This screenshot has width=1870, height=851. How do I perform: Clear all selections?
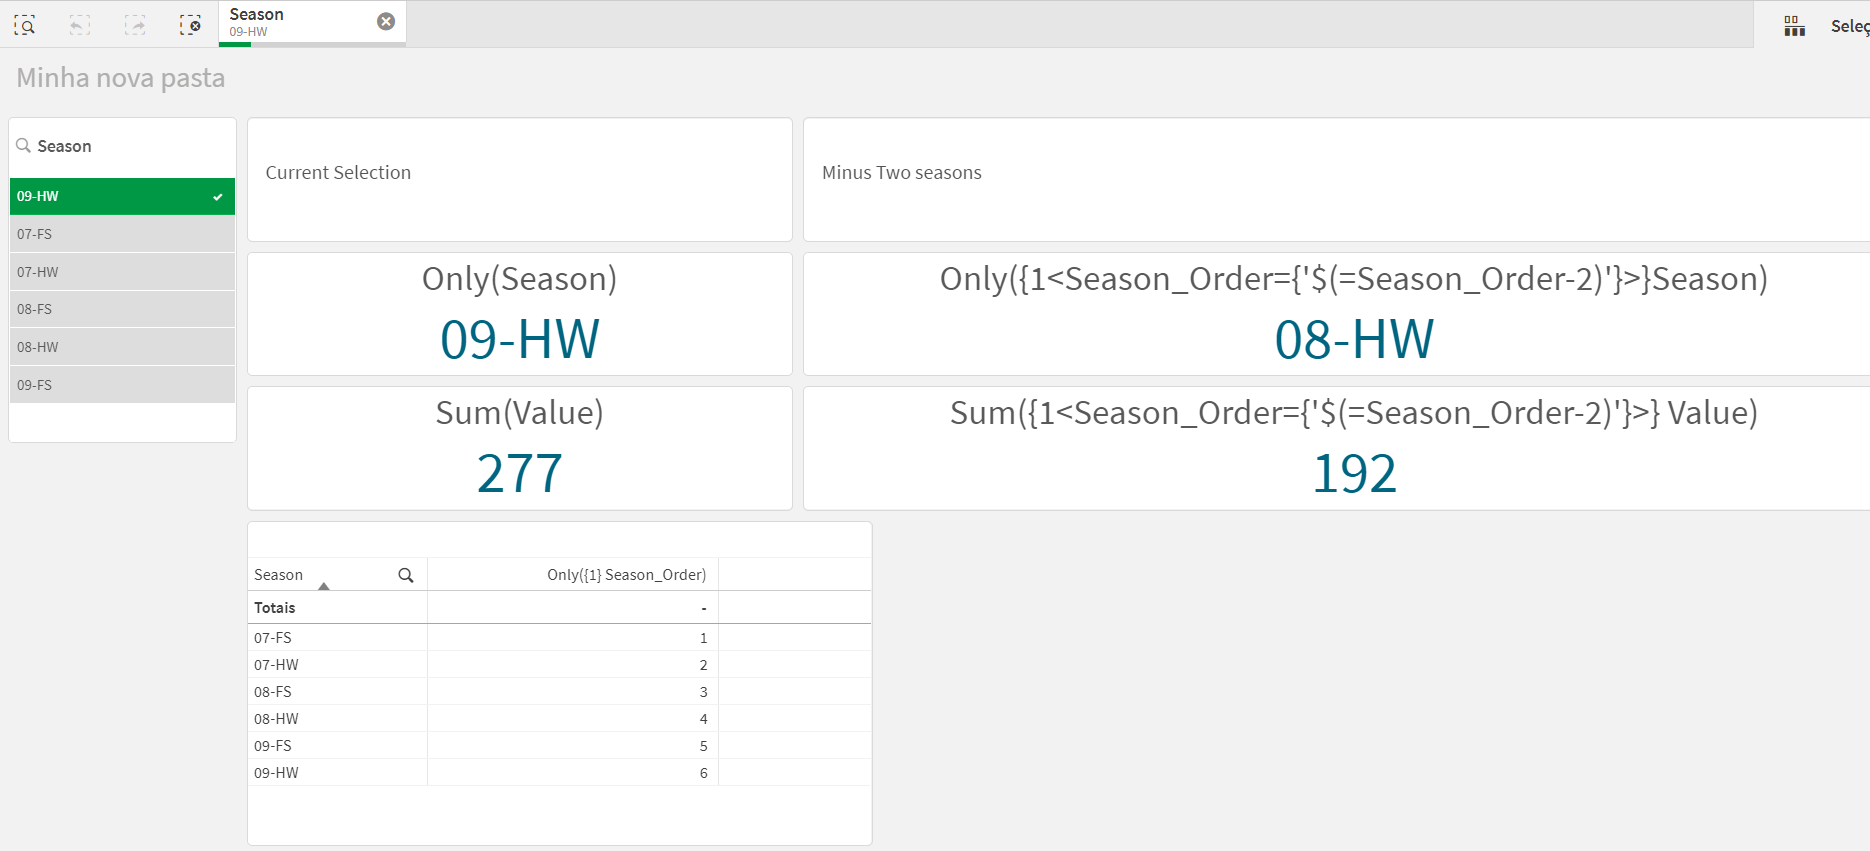[190, 25]
